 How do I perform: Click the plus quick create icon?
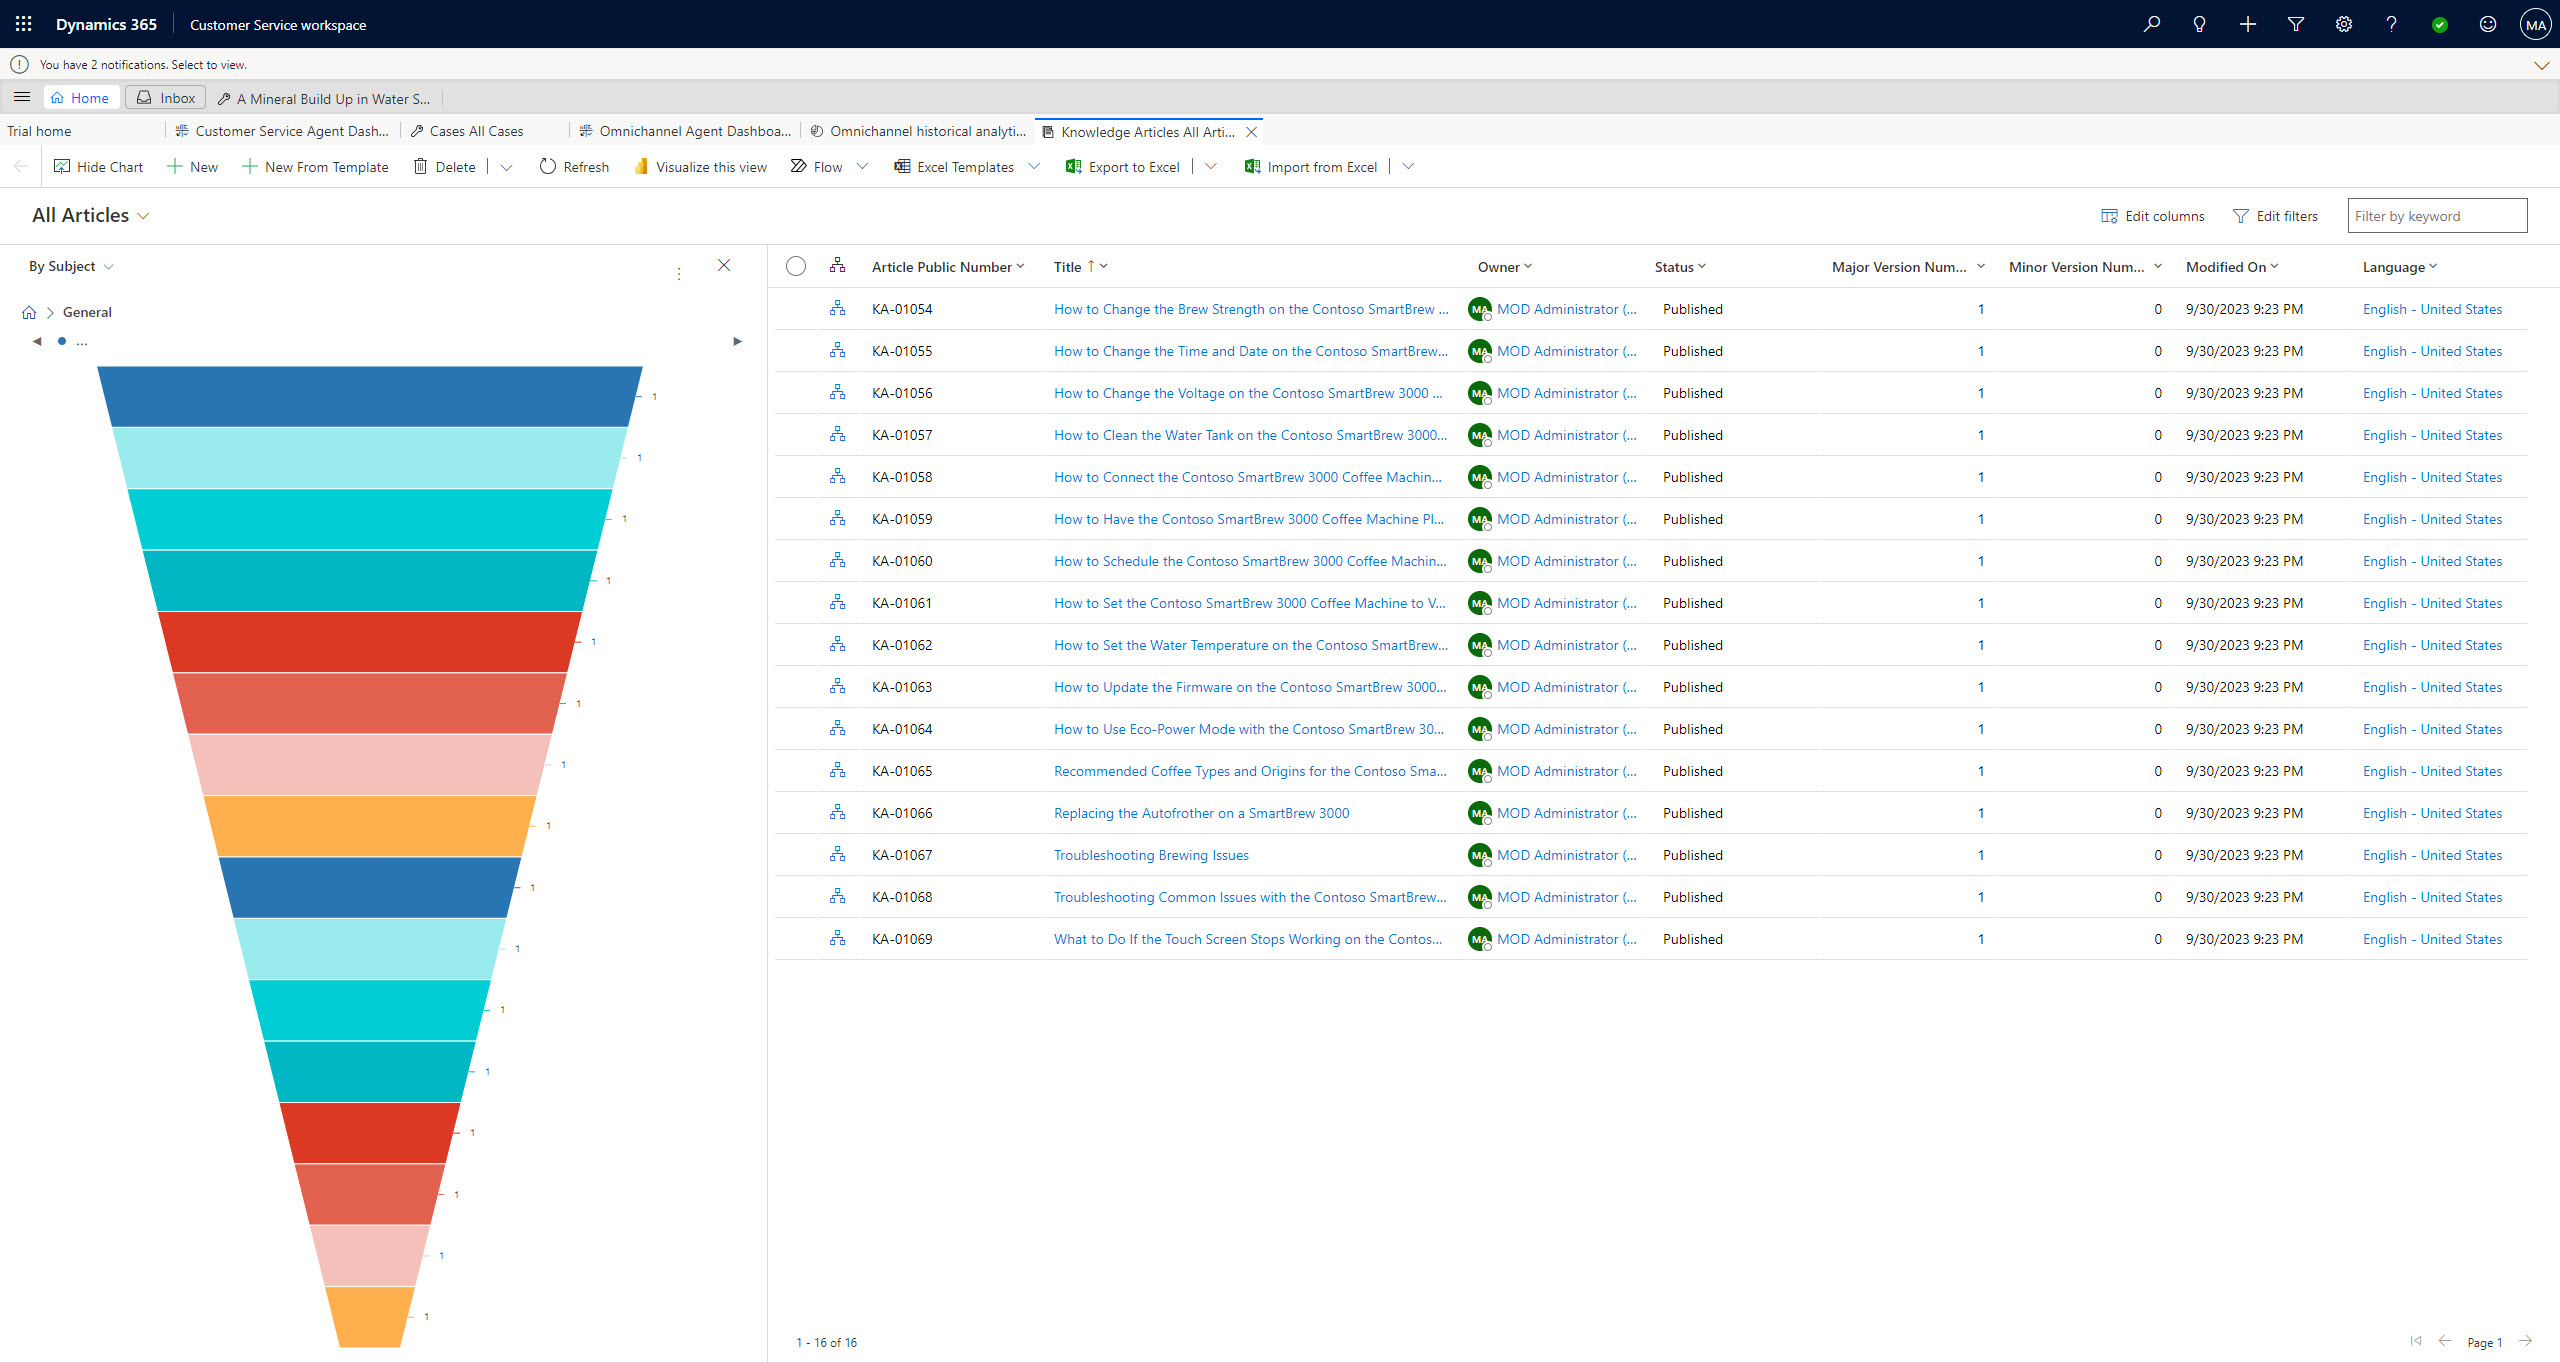[x=2248, y=24]
